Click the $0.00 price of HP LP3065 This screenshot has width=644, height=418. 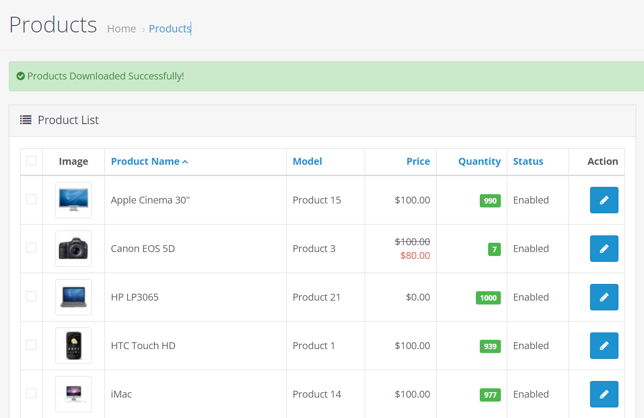coord(418,297)
